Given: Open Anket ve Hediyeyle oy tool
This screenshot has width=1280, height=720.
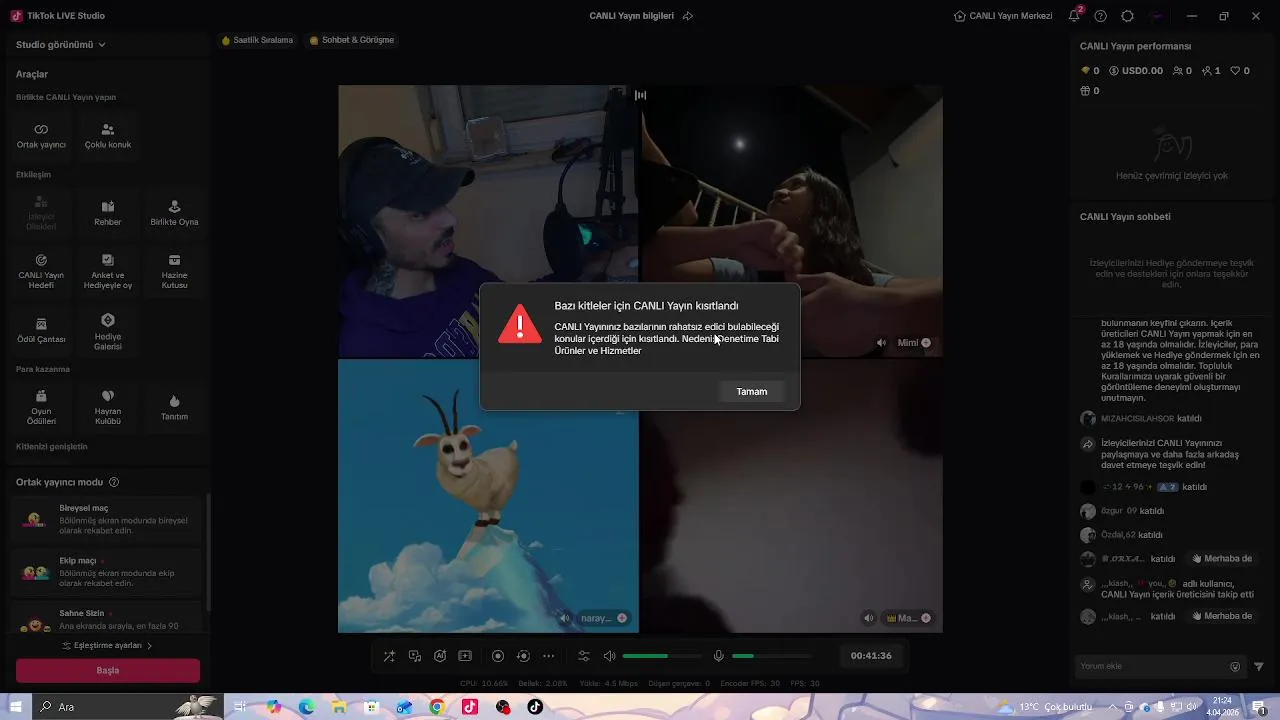Looking at the screenshot, I should click(x=108, y=272).
